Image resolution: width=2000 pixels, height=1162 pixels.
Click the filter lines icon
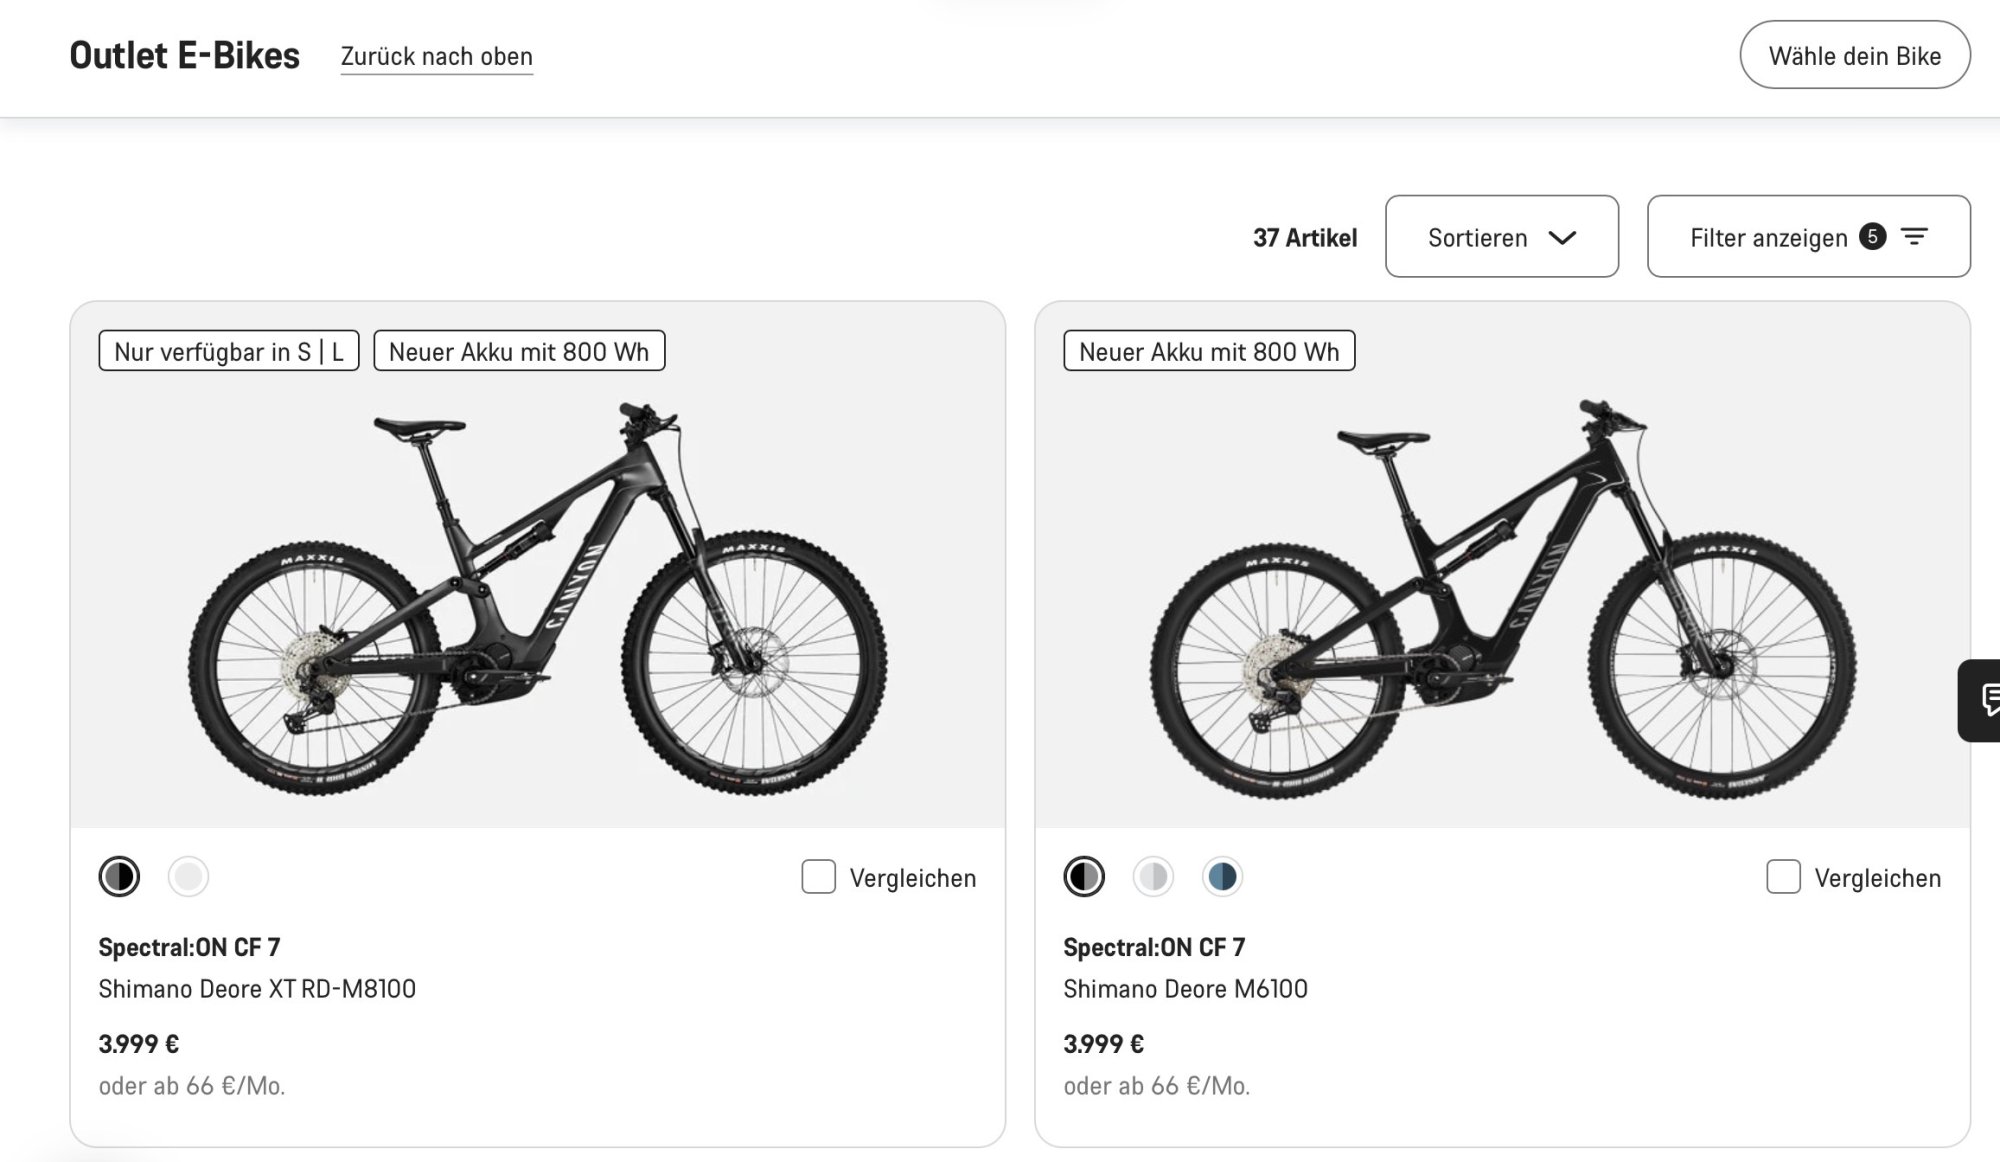click(x=1914, y=237)
